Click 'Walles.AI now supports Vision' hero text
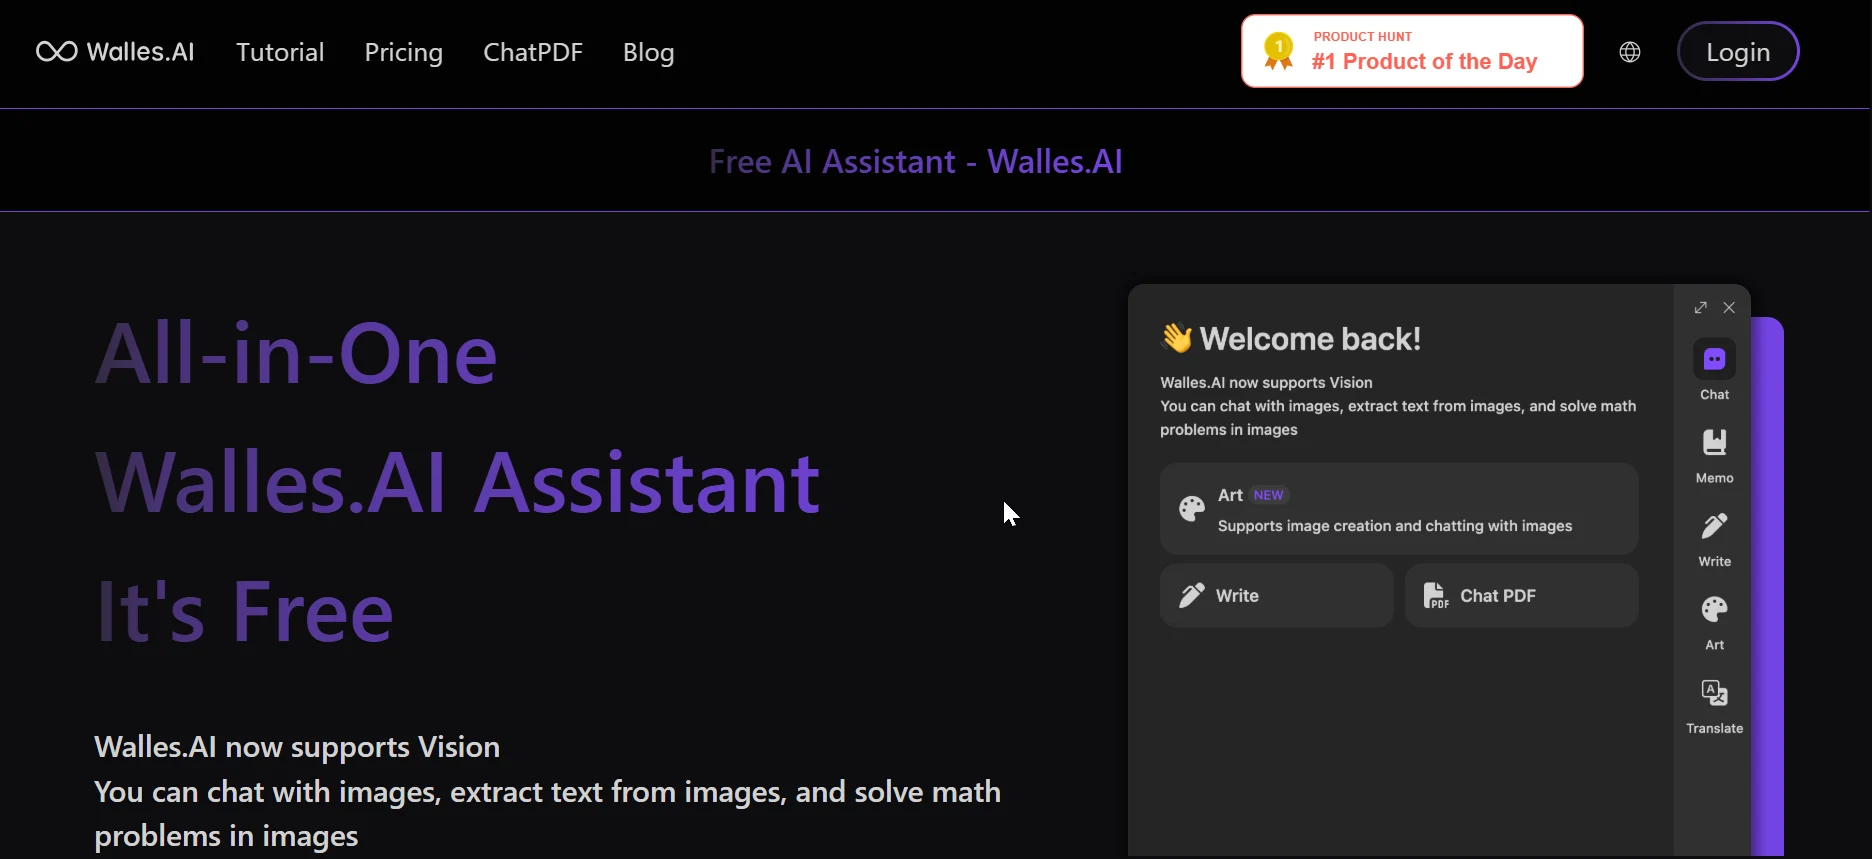1872x859 pixels. [x=297, y=747]
